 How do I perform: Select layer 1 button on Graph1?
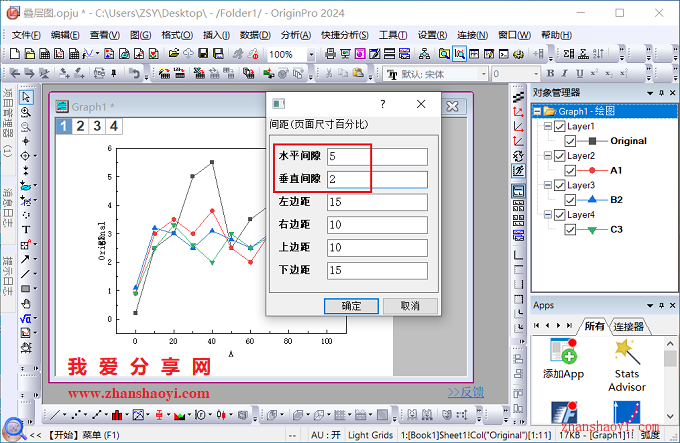pos(64,126)
